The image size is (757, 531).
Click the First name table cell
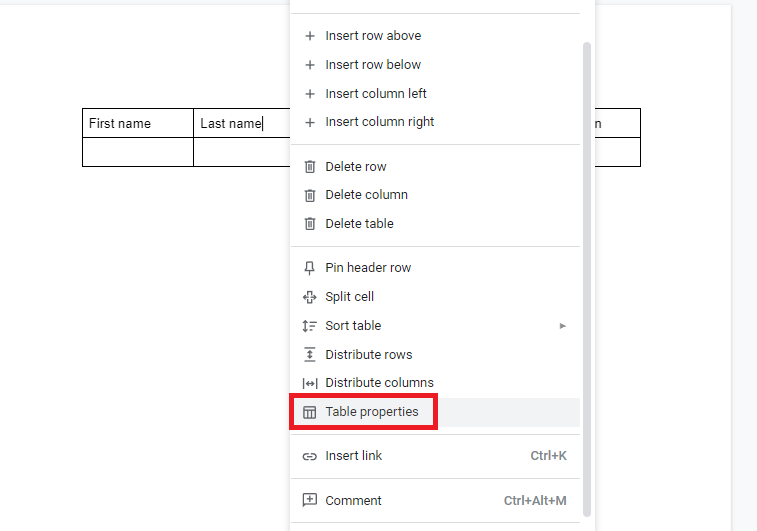pos(138,124)
